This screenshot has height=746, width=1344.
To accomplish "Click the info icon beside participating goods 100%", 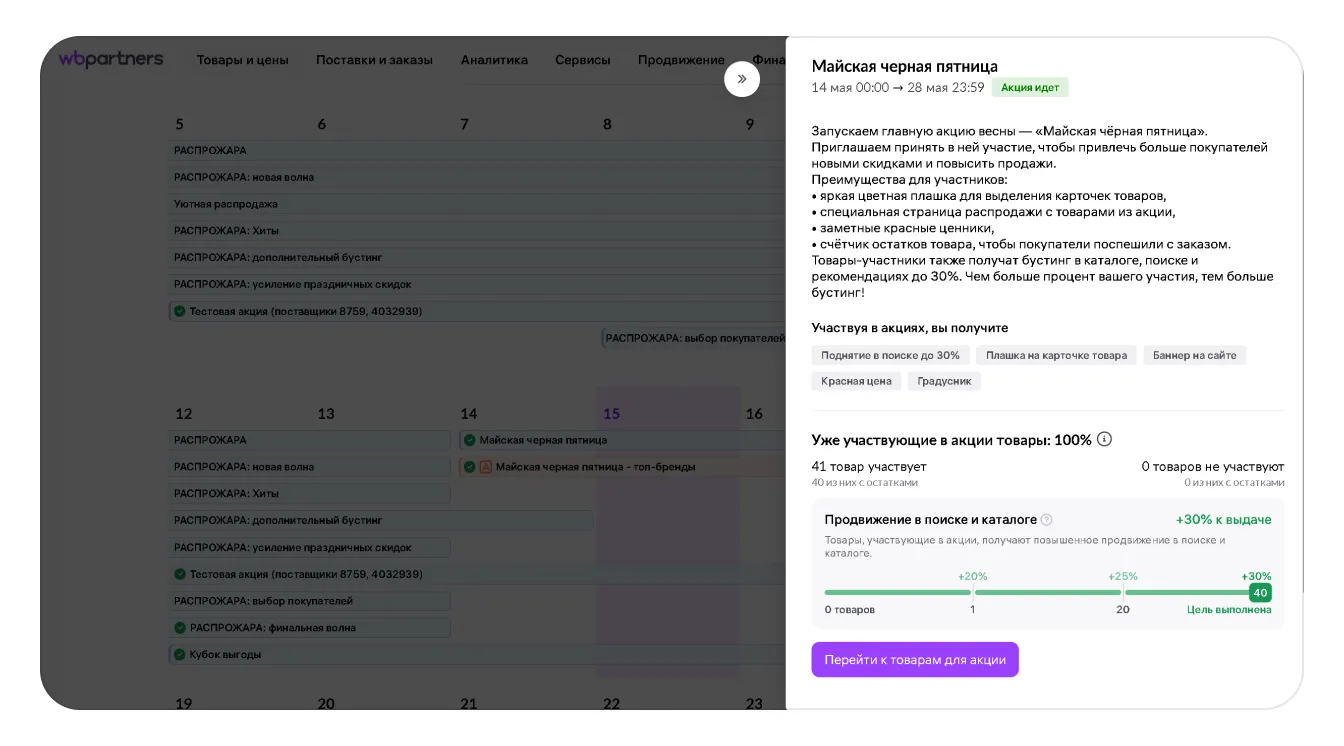I will pos(1104,439).
